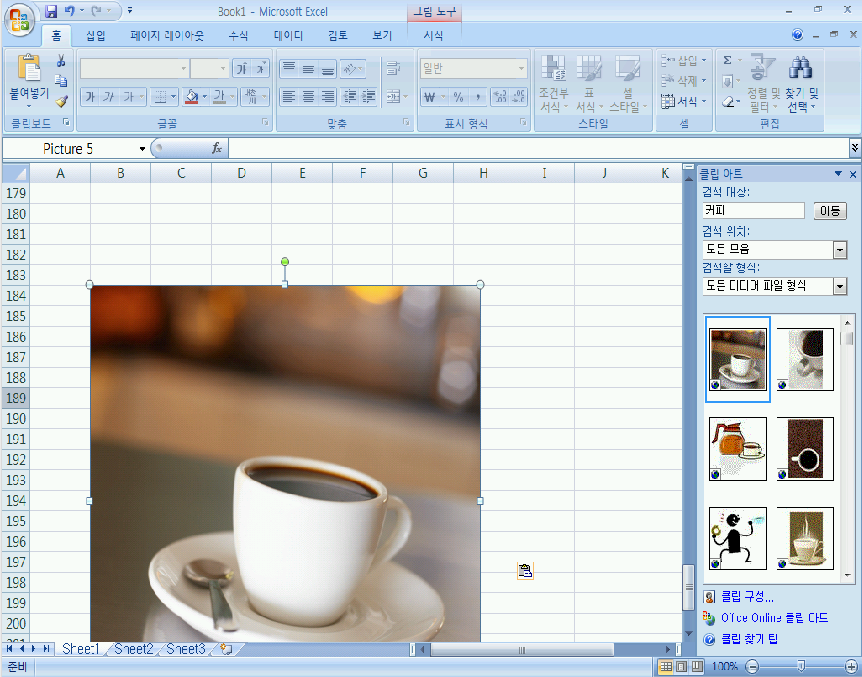Select the Format Painter brush
The image size is (862, 677).
(x=61, y=101)
